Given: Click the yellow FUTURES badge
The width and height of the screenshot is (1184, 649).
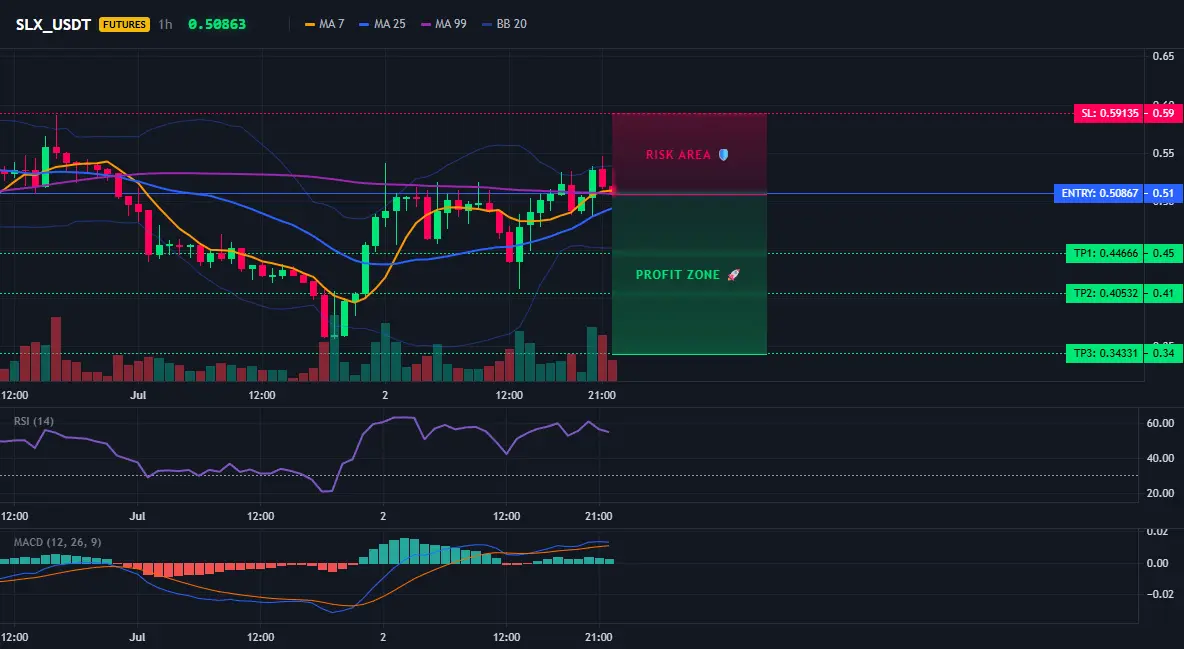Looking at the screenshot, I should click(x=125, y=24).
